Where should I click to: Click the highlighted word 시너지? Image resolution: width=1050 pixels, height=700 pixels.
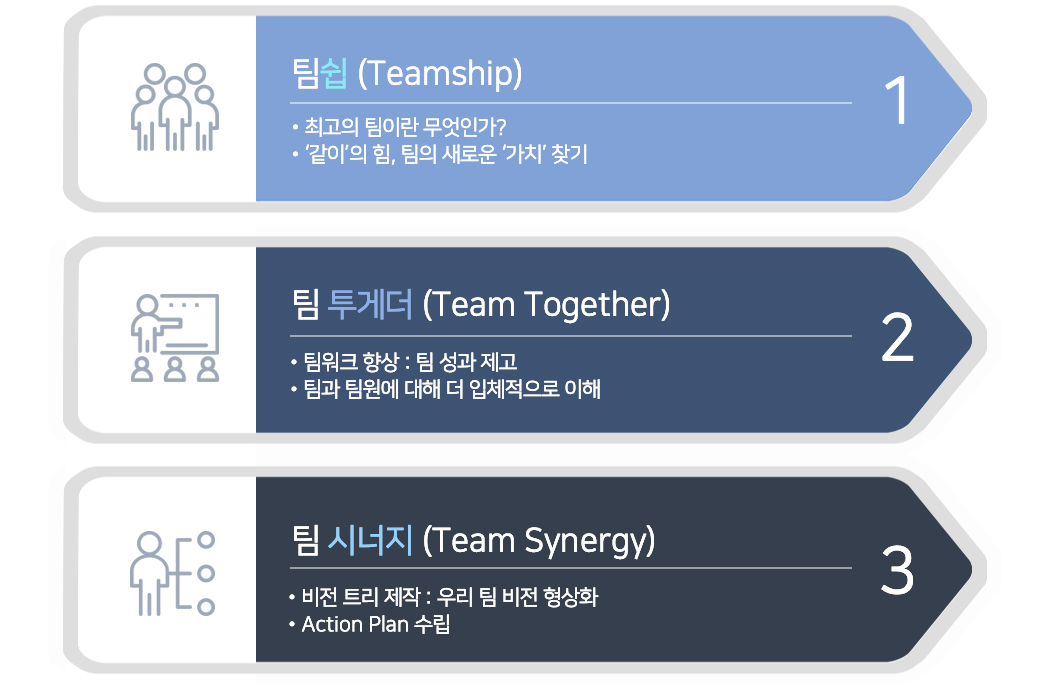coord(370,540)
